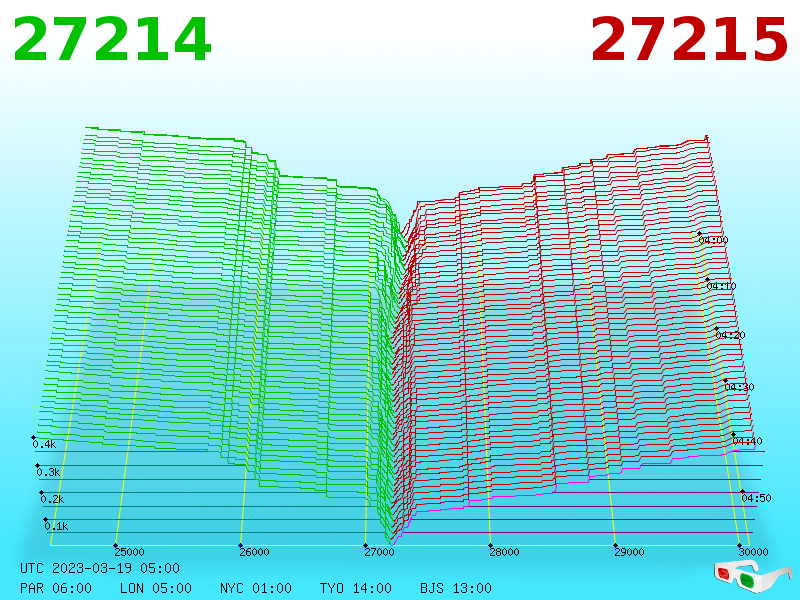
Task: Select the 29000 price axis label
Action: click(x=629, y=552)
